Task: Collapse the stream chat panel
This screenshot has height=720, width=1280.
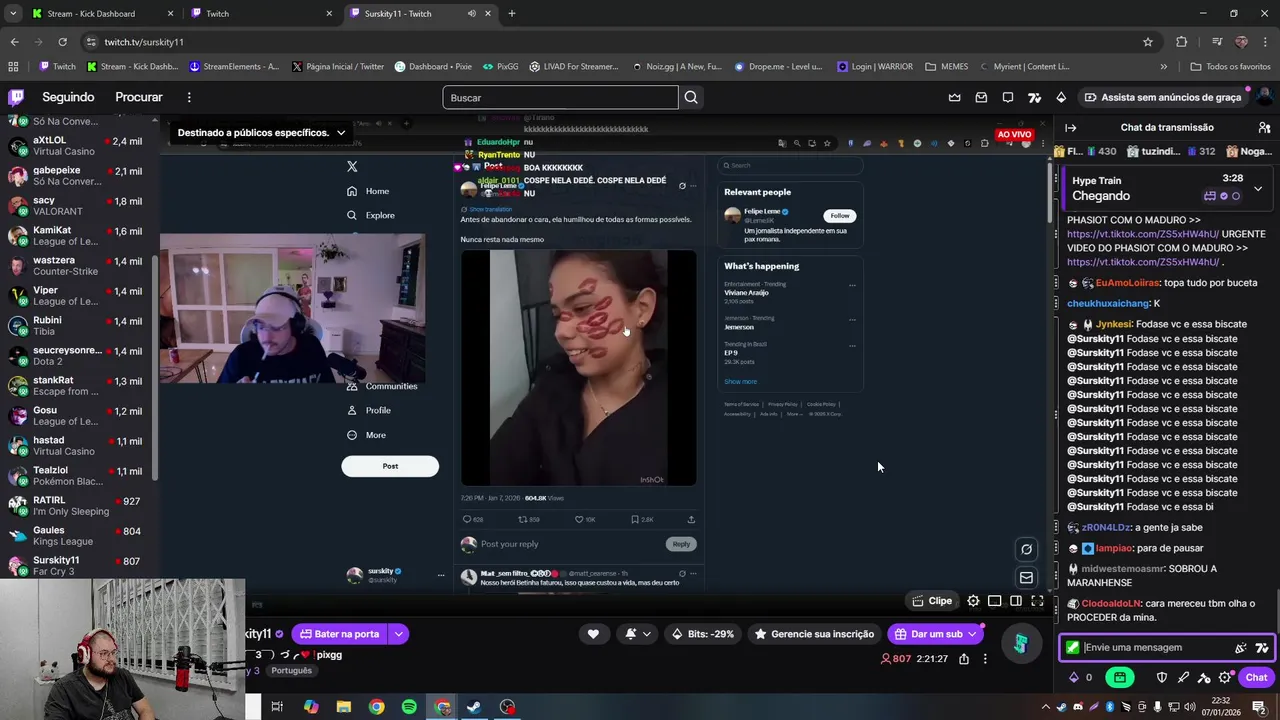Action: pos(1071,127)
